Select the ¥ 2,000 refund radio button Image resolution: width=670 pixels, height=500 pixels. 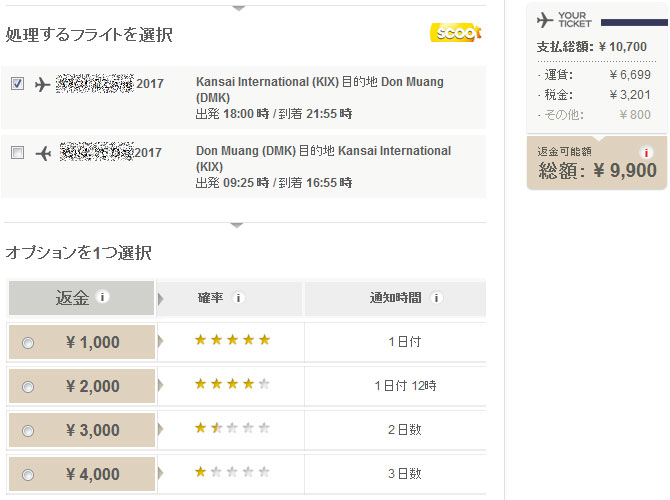28,387
